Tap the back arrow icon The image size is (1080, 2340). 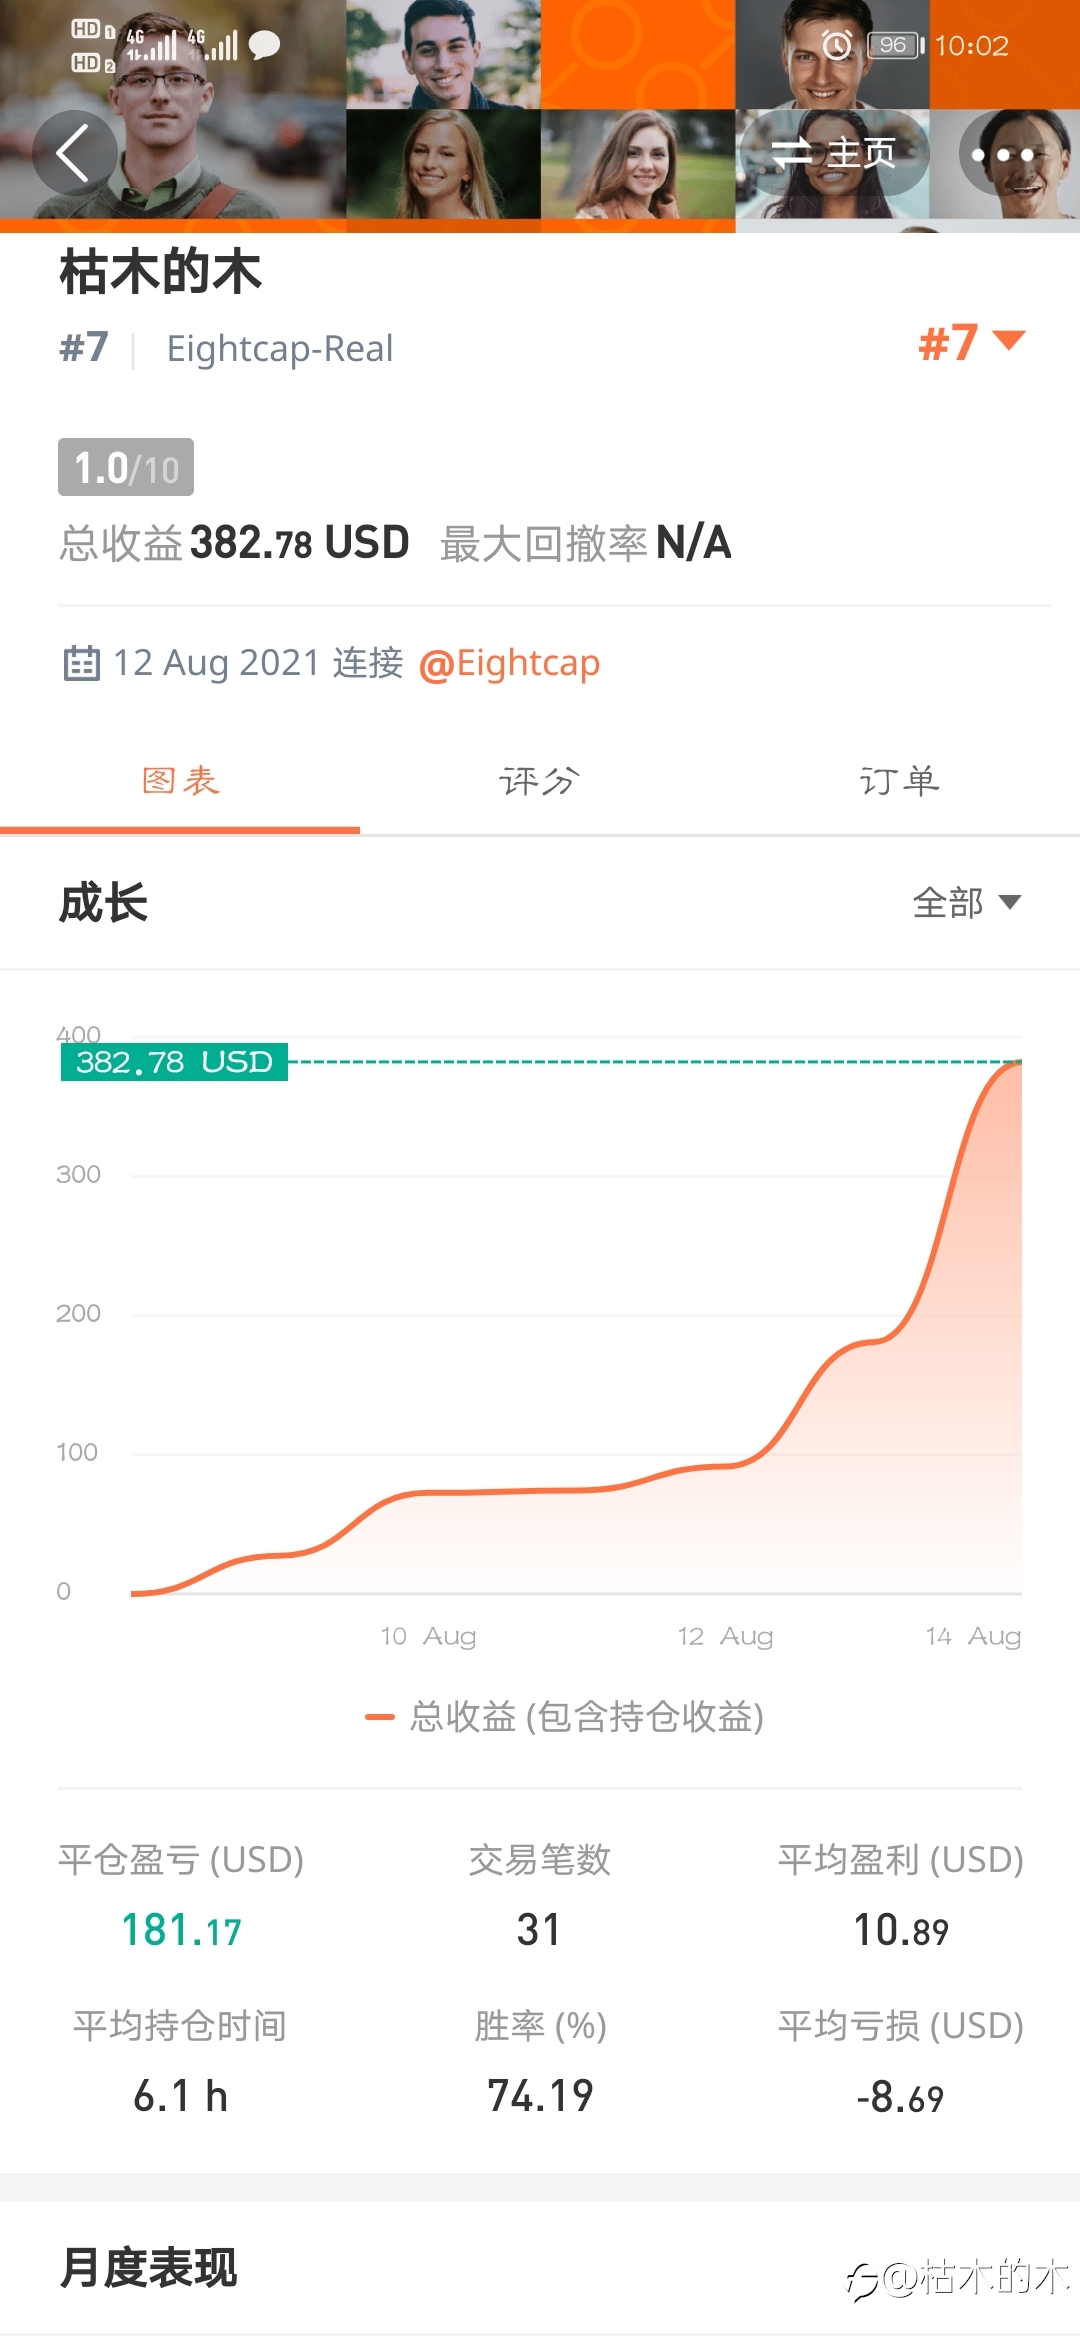tap(74, 153)
